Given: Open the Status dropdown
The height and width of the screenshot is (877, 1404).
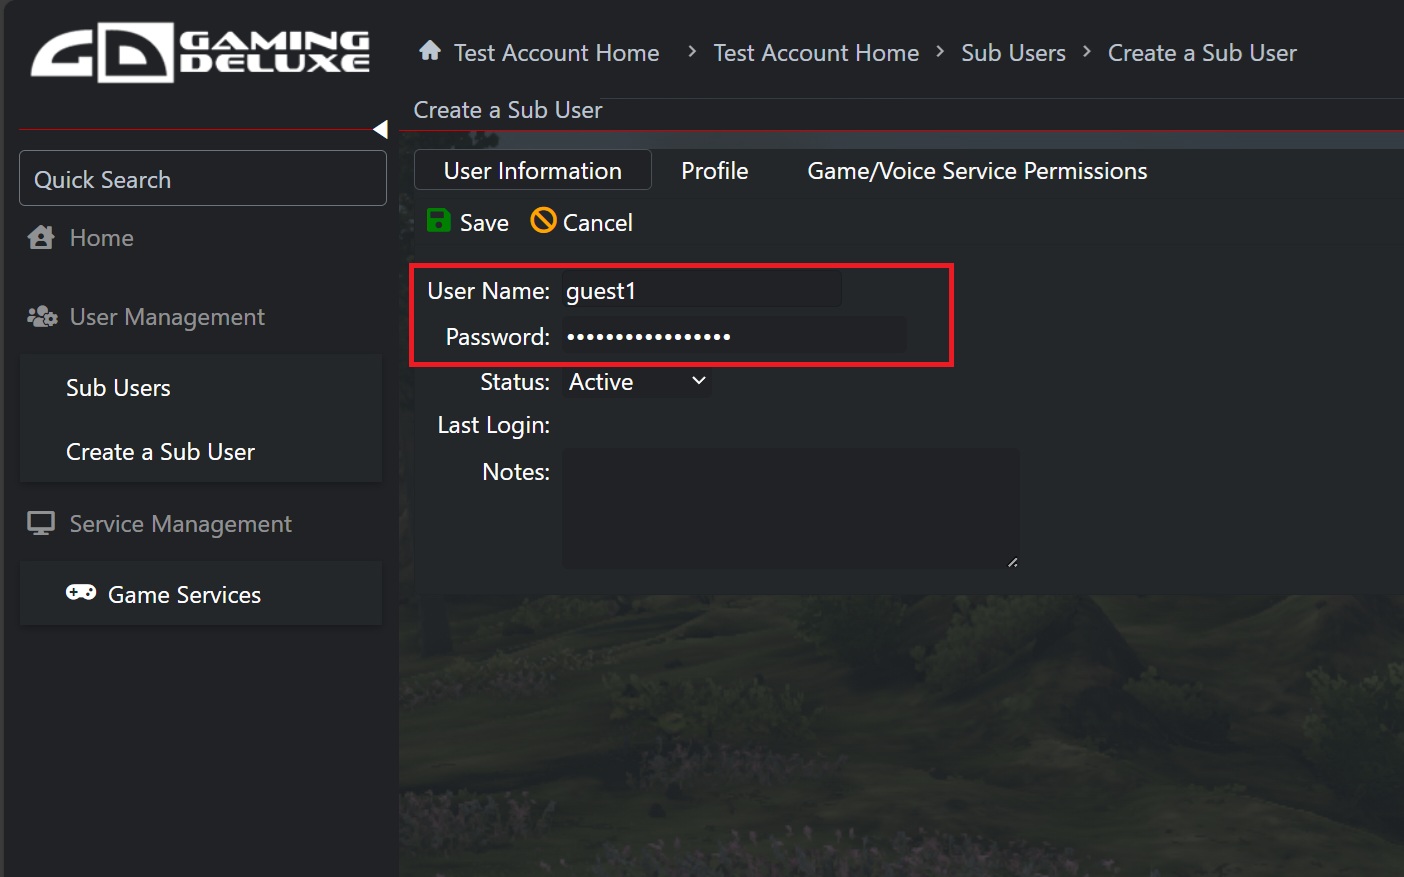Looking at the screenshot, I should [637, 382].
